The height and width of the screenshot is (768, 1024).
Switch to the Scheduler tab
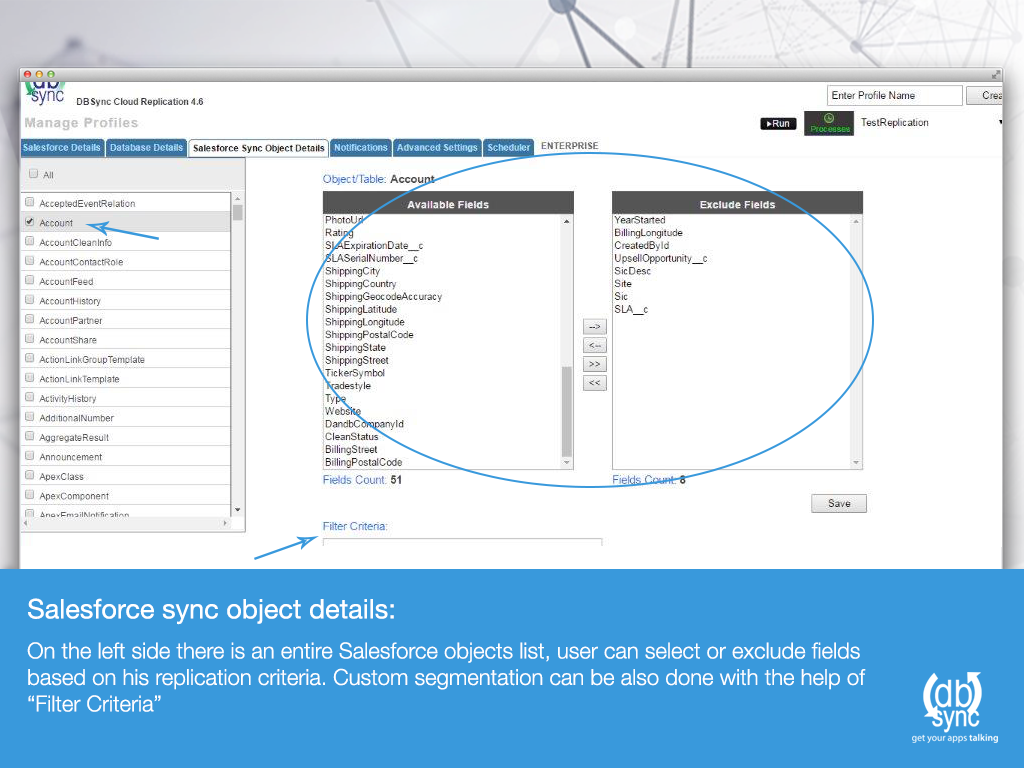click(x=508, y=147)
